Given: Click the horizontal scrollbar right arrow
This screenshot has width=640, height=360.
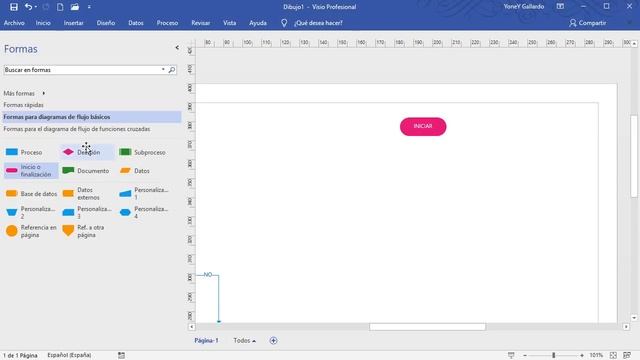Looking at the screenshot, I should pyautogui.click(x=626, y=327).
